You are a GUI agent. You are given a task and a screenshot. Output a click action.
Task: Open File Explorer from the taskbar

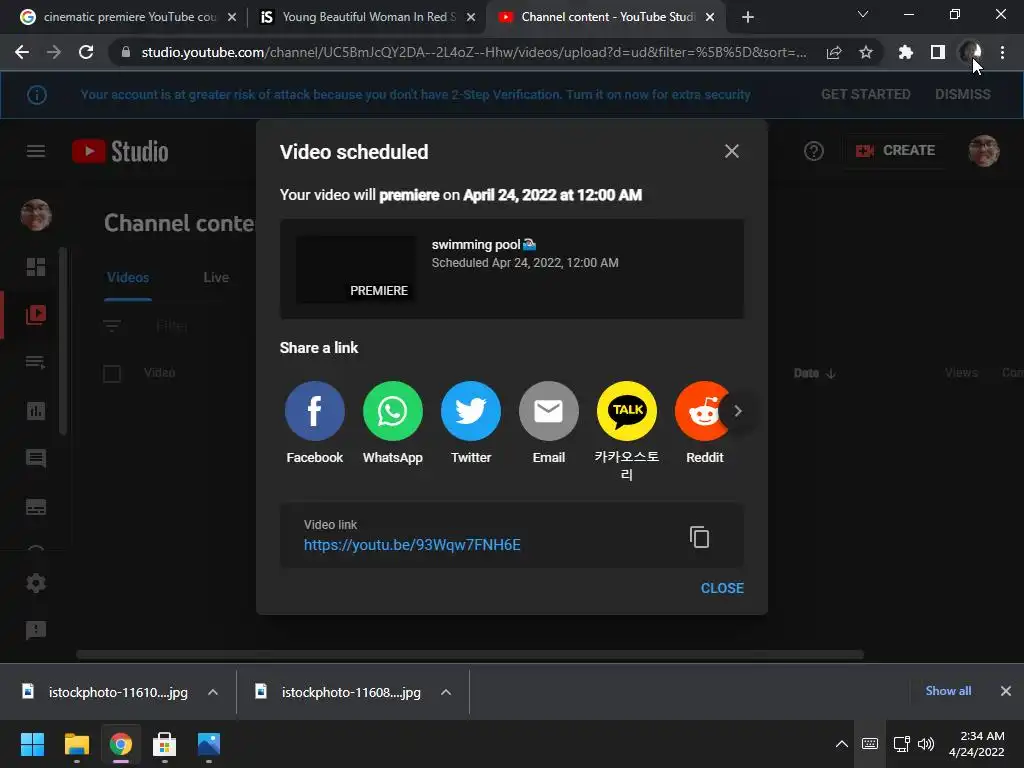76,744
